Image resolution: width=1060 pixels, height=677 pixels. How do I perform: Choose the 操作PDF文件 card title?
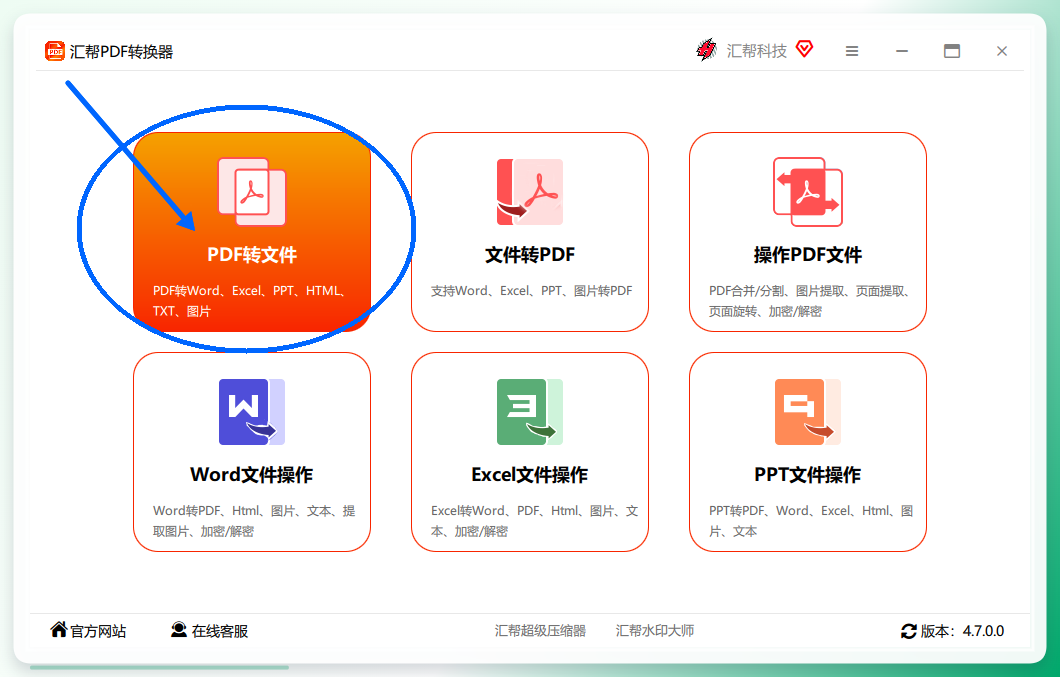click(808, 255)
